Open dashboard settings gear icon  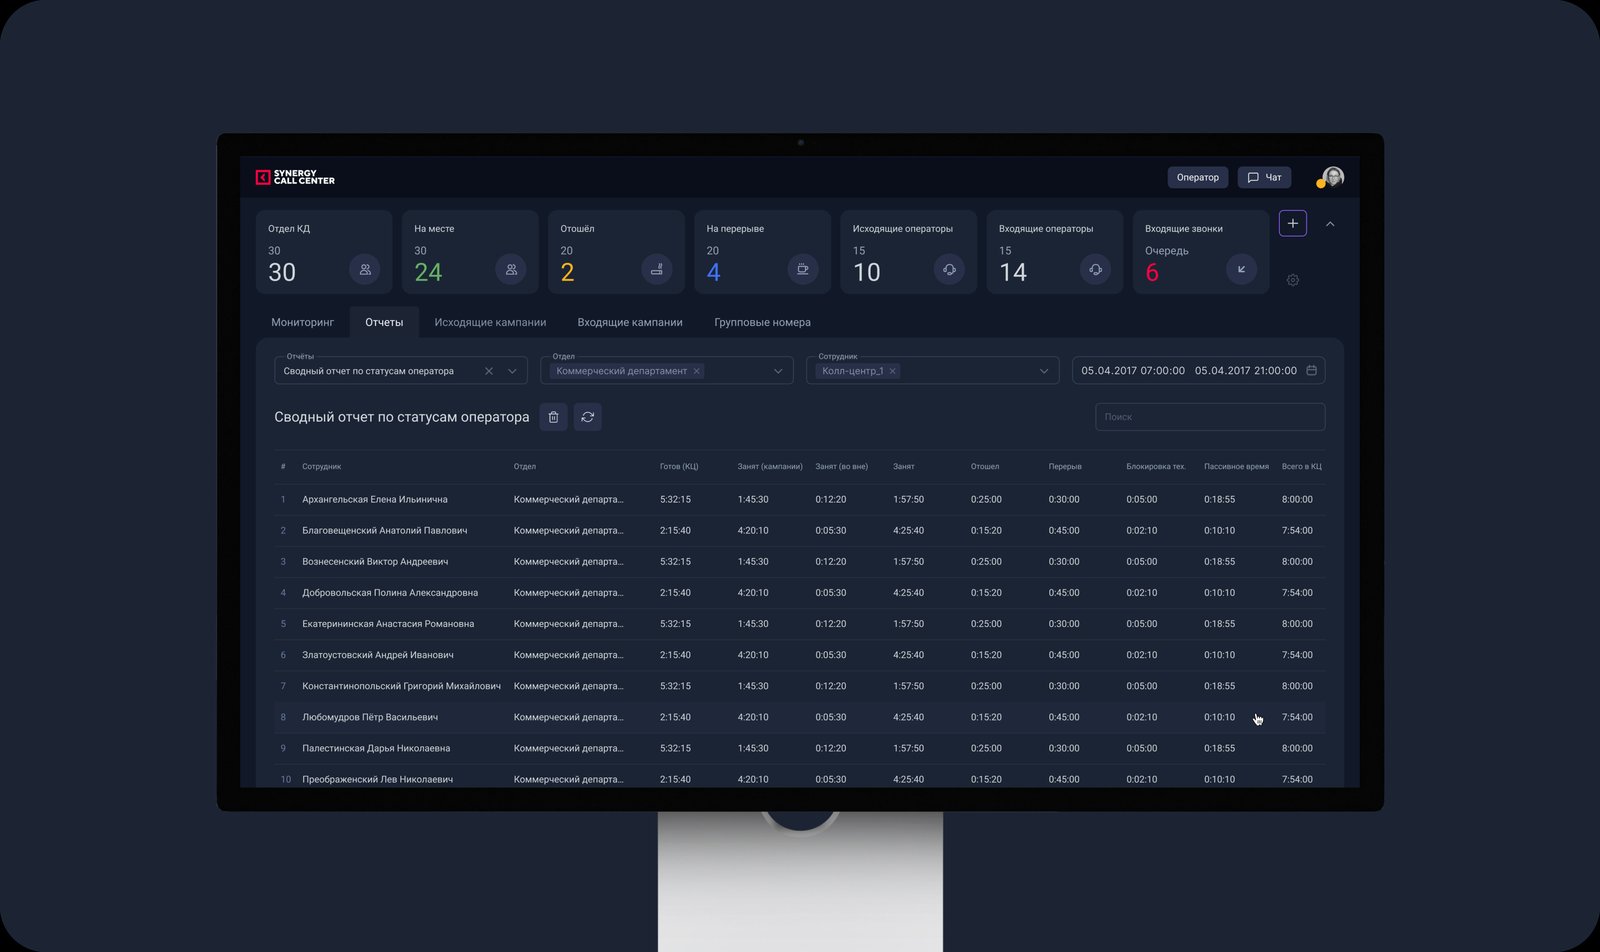coord(1293,280)
